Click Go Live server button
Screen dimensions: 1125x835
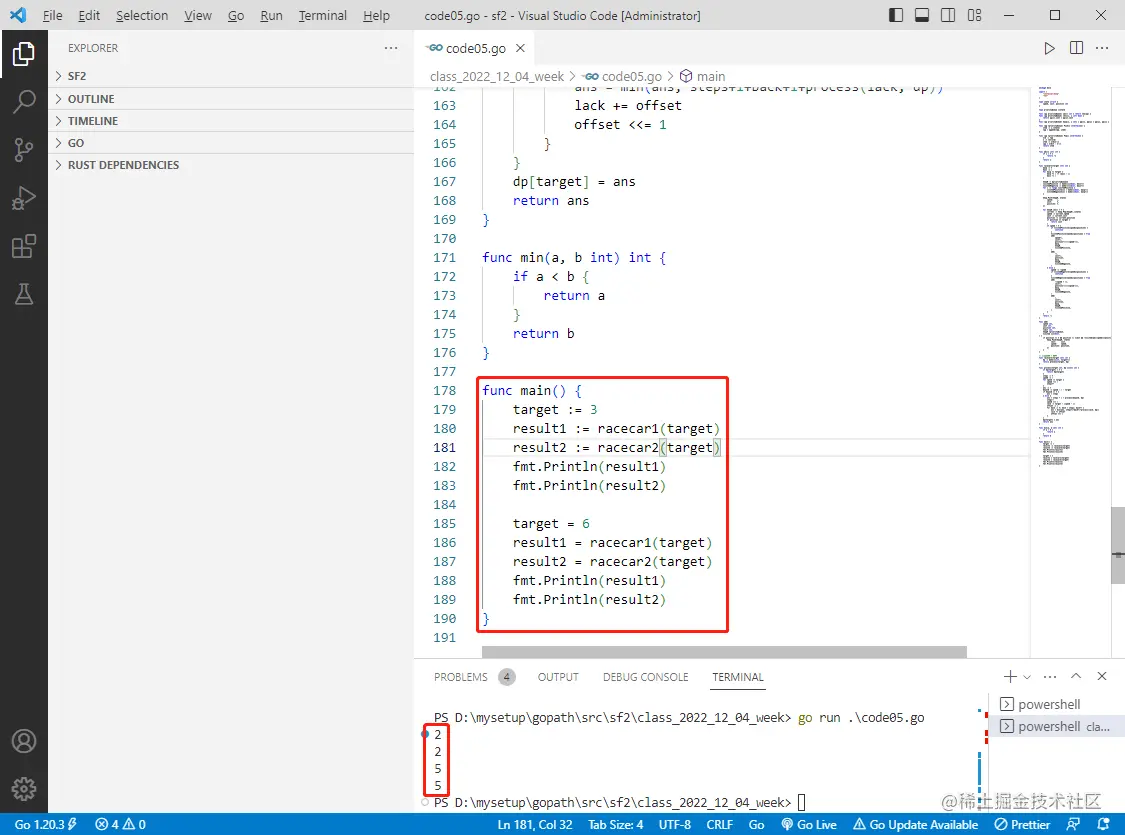809,824
